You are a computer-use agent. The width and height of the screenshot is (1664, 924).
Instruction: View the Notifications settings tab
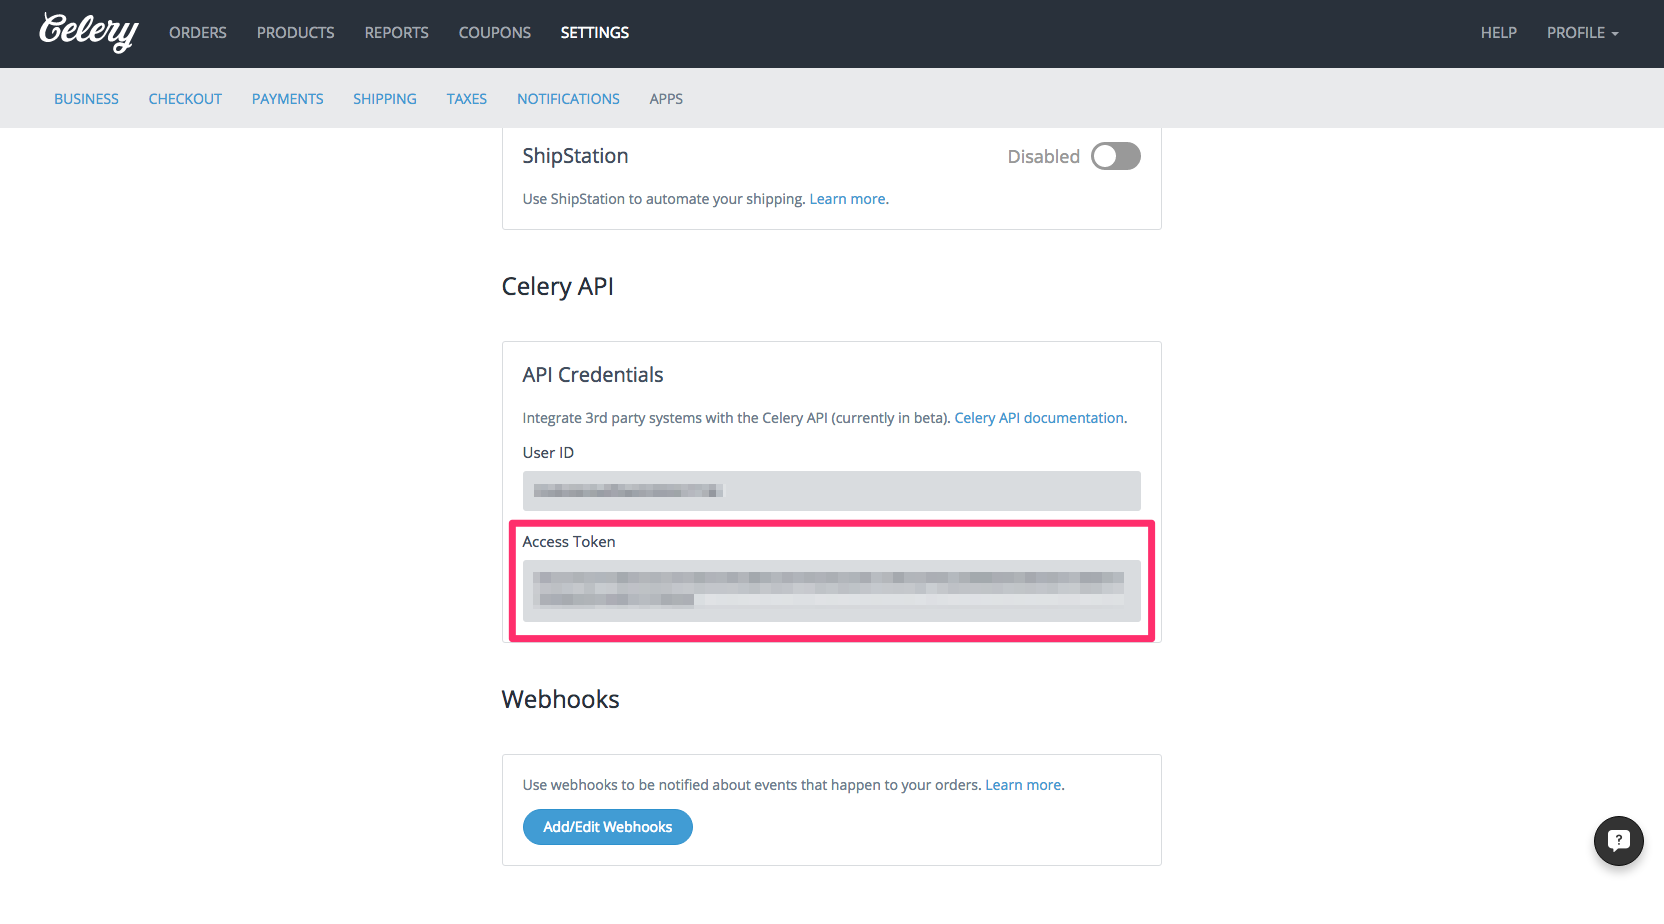point(568,99)
